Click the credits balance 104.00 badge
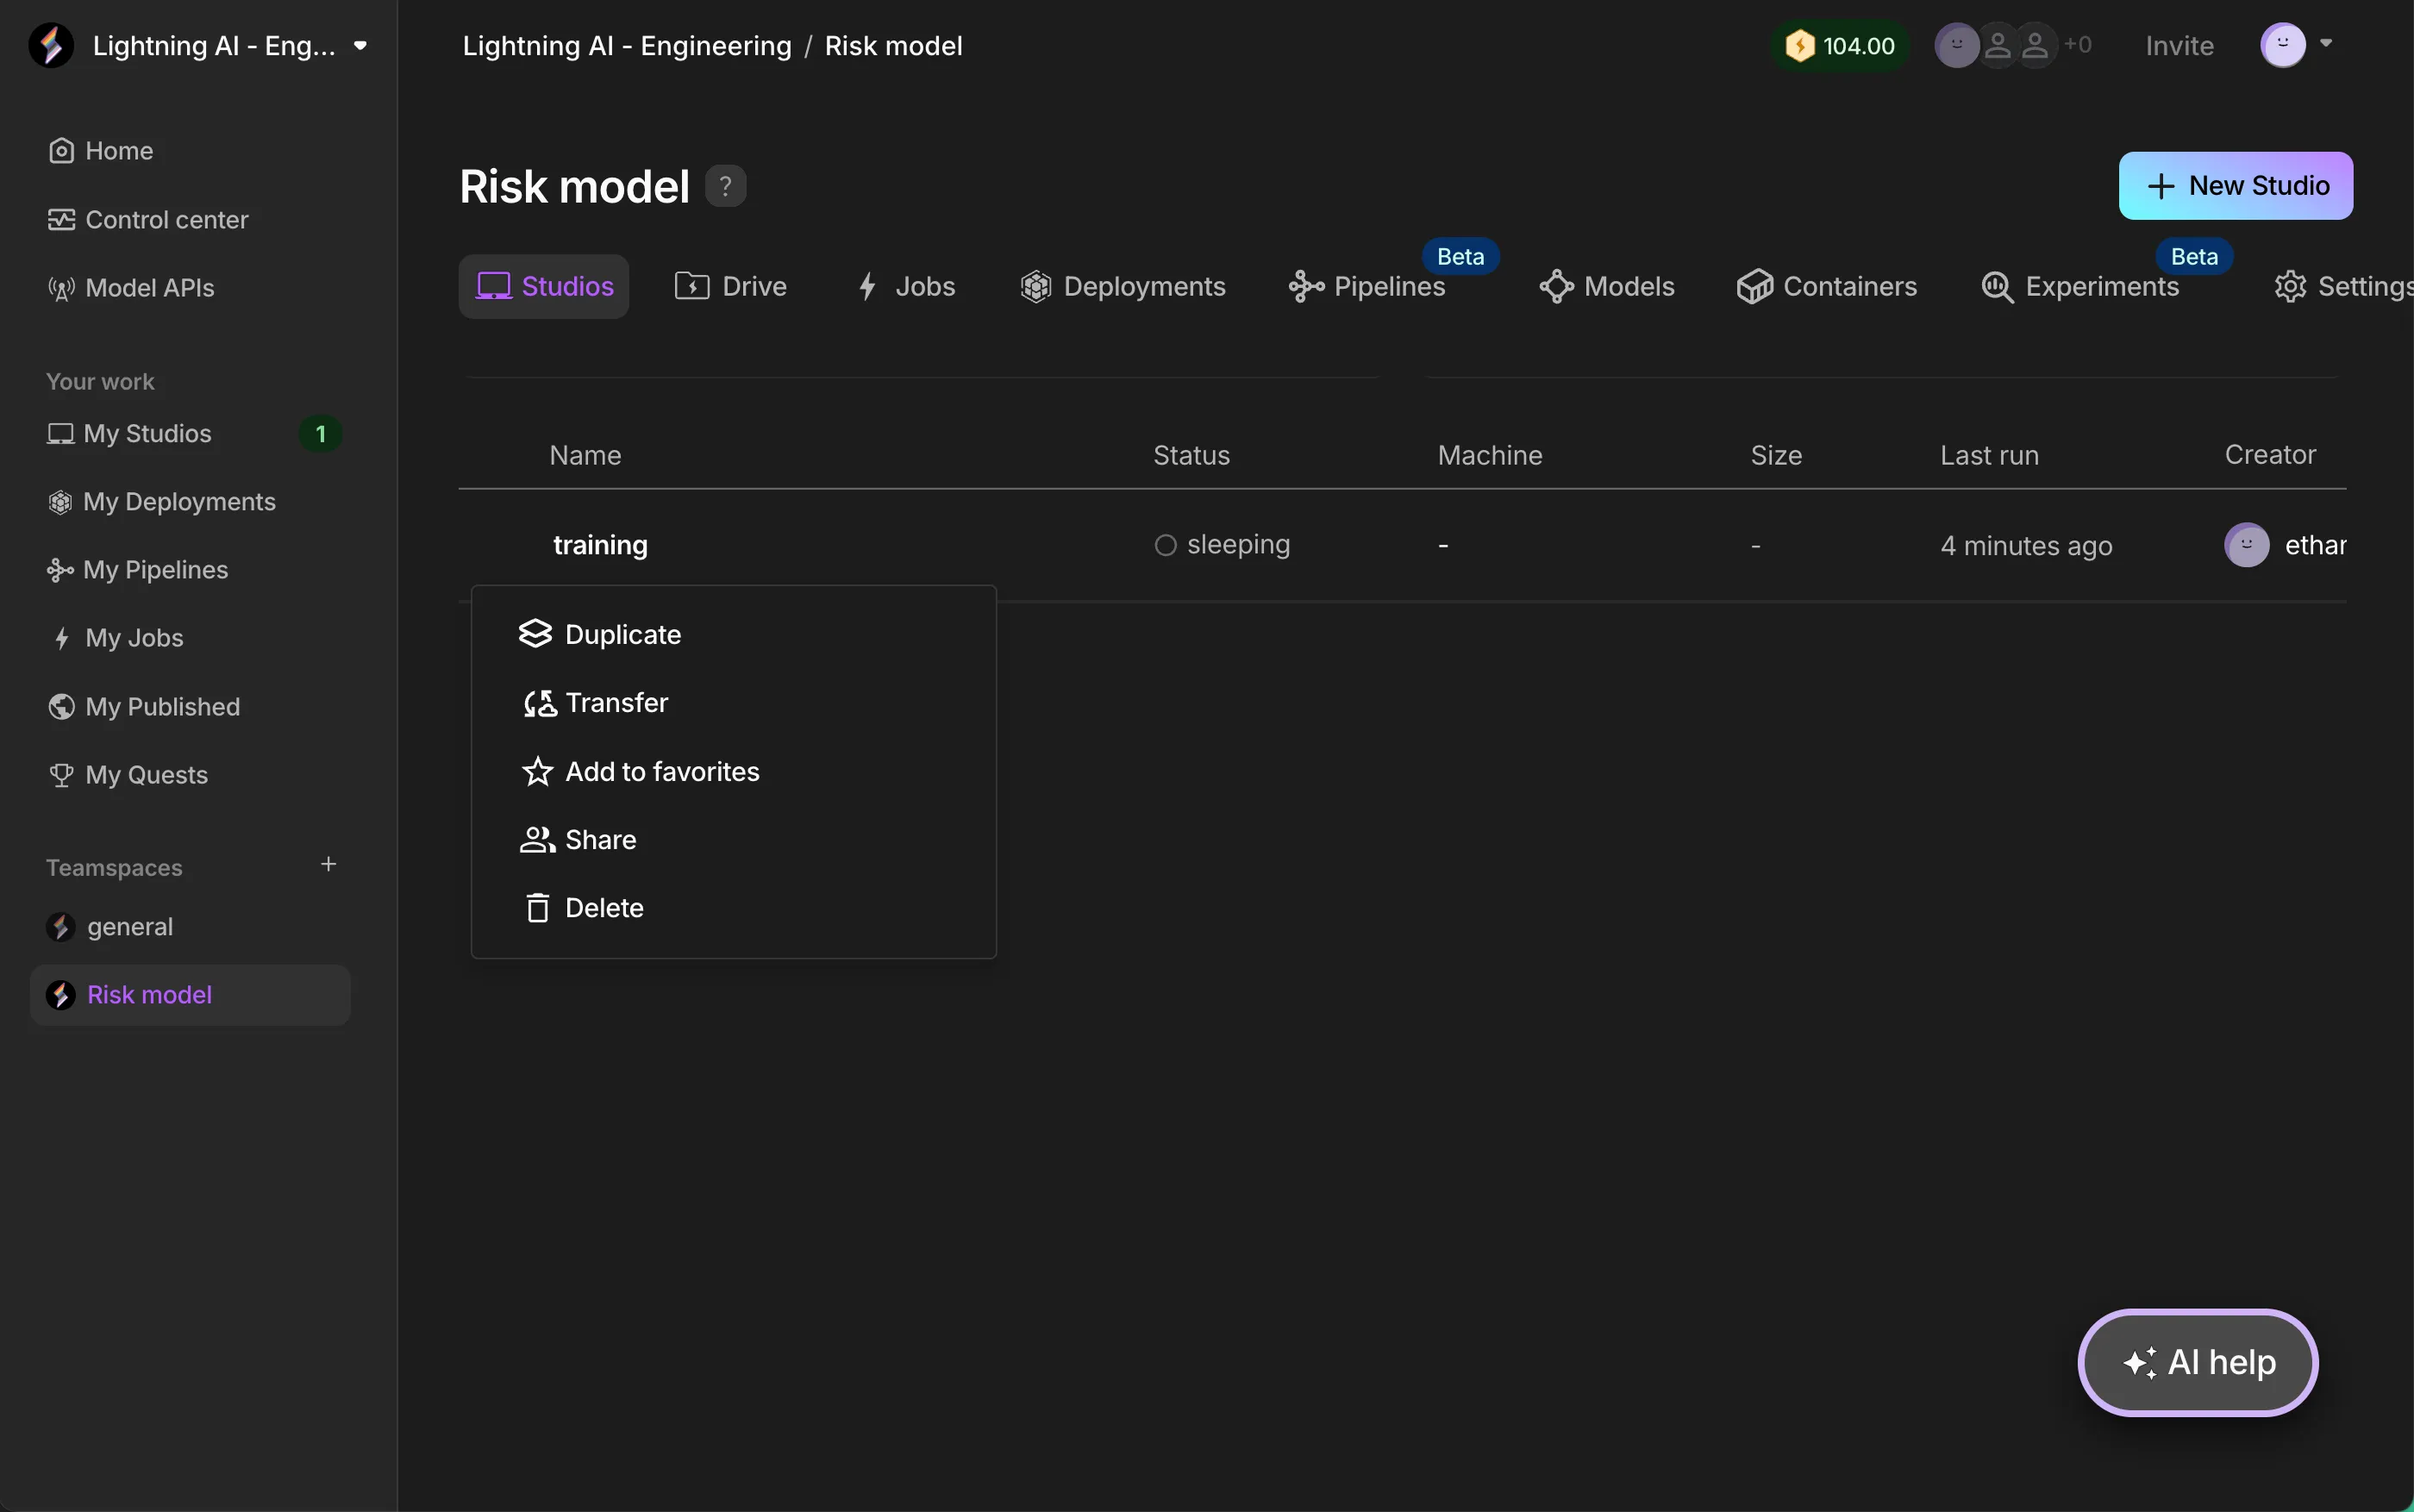Screen dimensions: 2414x1512 (1840, 46)
